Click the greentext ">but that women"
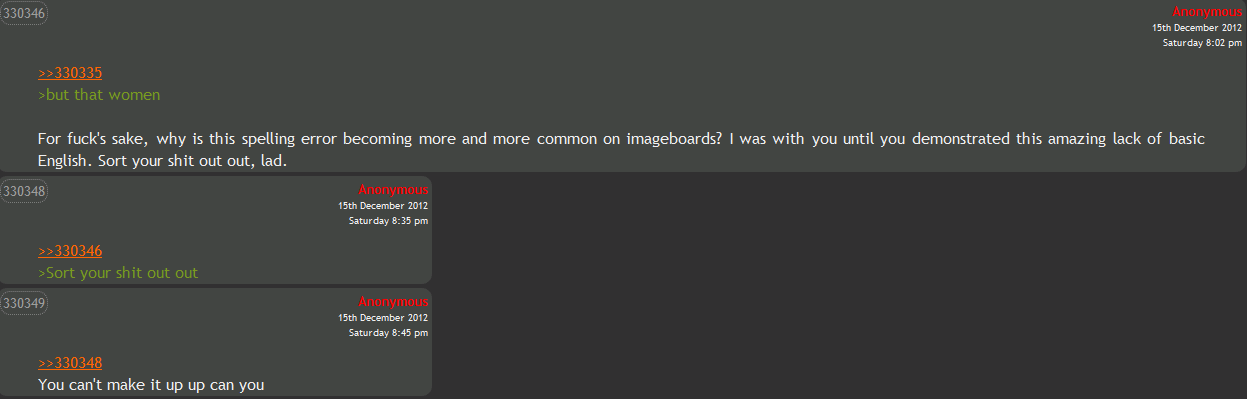This screenshot has width=1247, height=399. click(99, 95)
